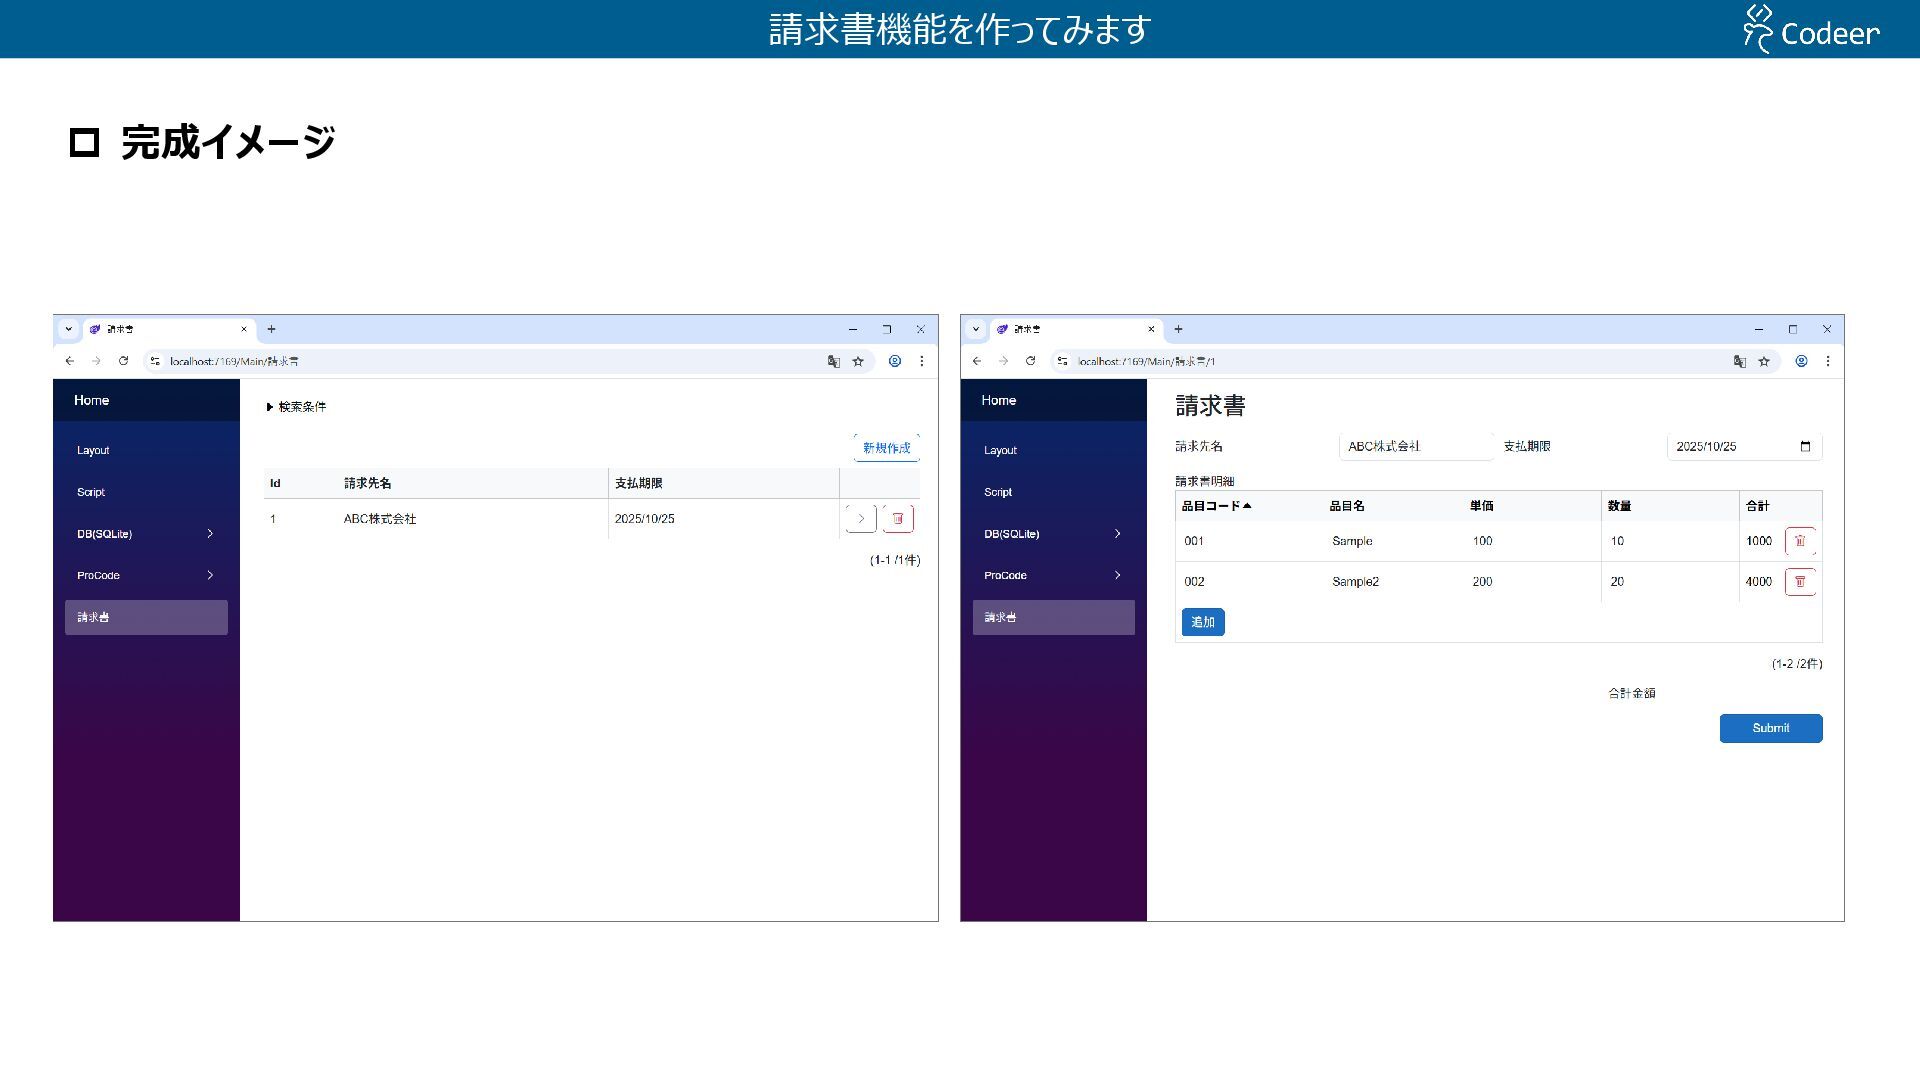Delete the Sample2 detail row
Viewport: 1920px width, 1080px height.
(1799, 582)
